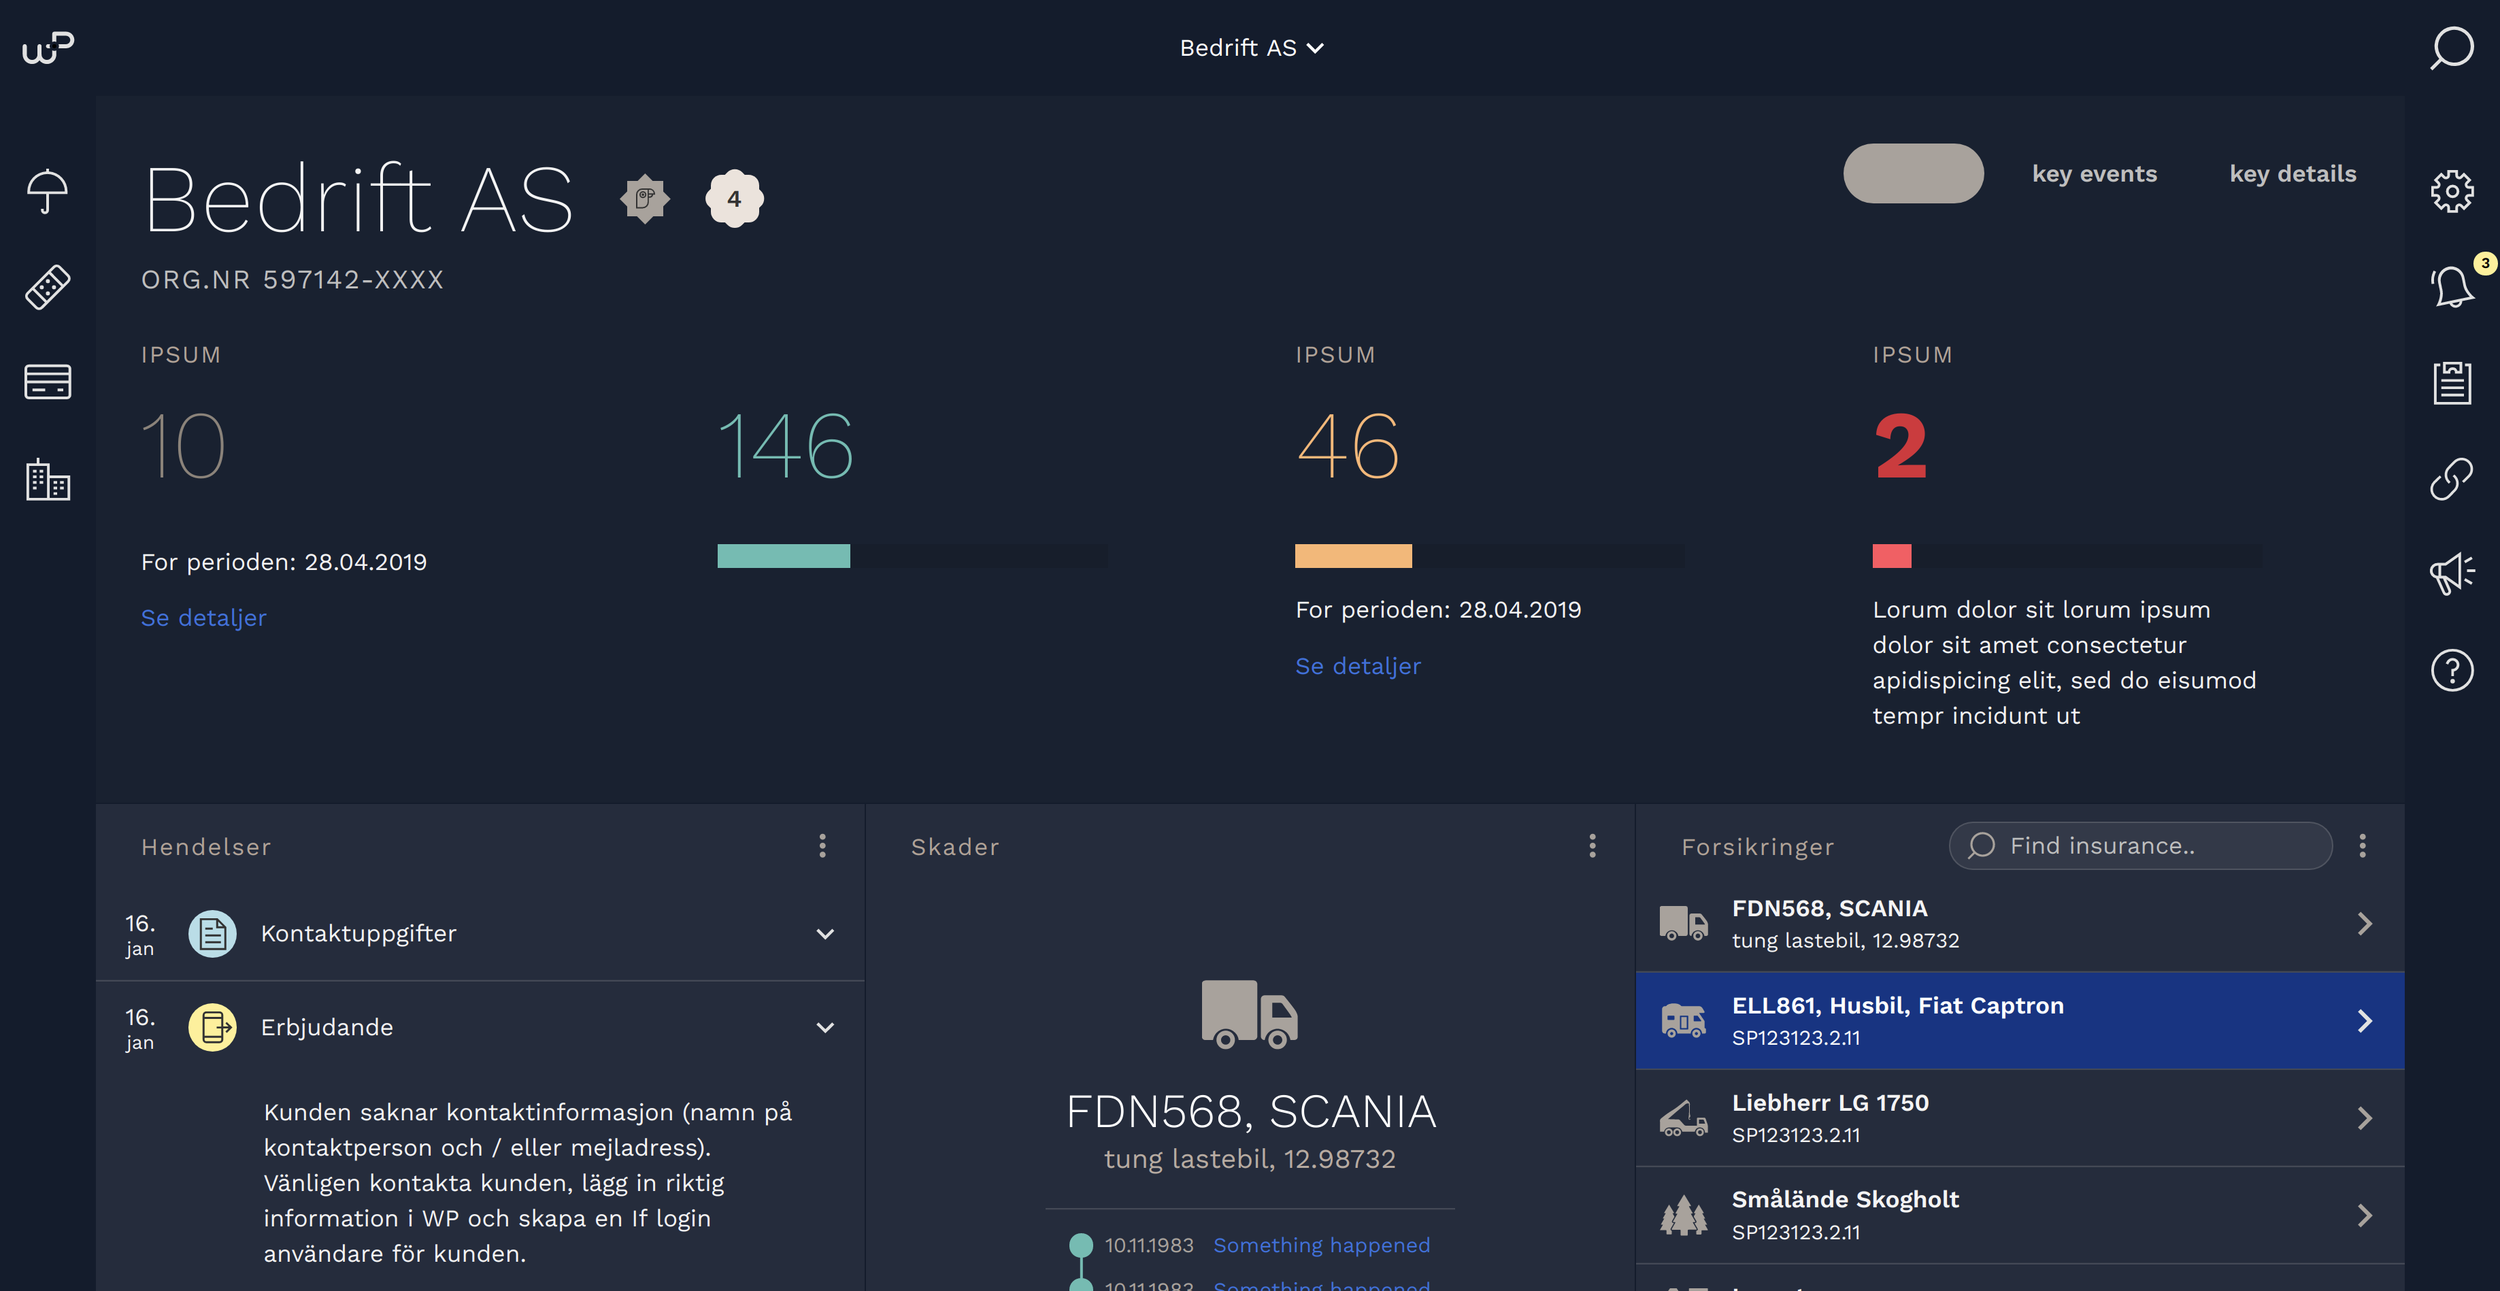Screen dimensions: 2500x1291
Task: Click the bandage claims sidebar icon
Action: 47,287
